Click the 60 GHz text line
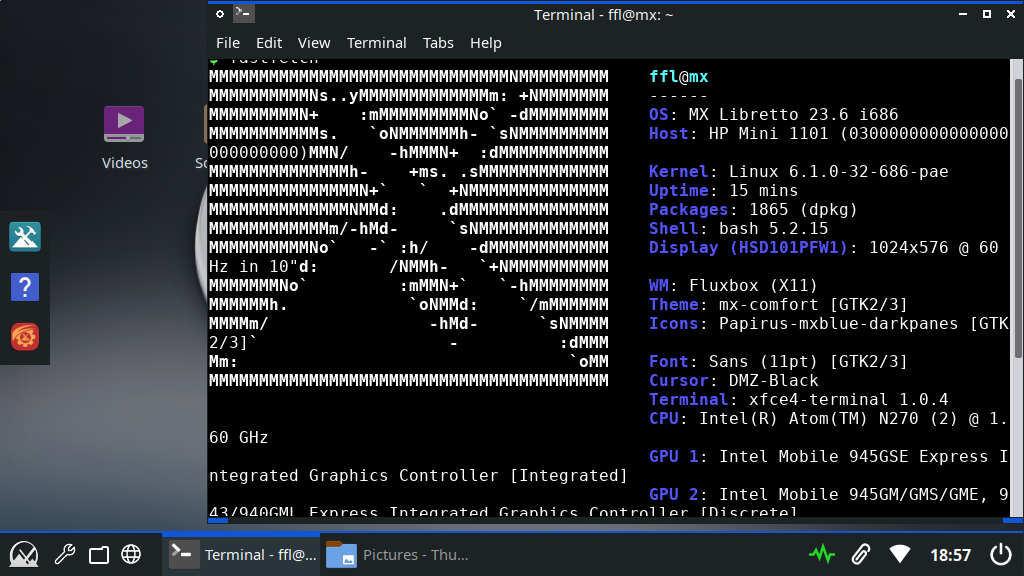This screenshot has width=1024, height=576. click(x=238, y=437)
